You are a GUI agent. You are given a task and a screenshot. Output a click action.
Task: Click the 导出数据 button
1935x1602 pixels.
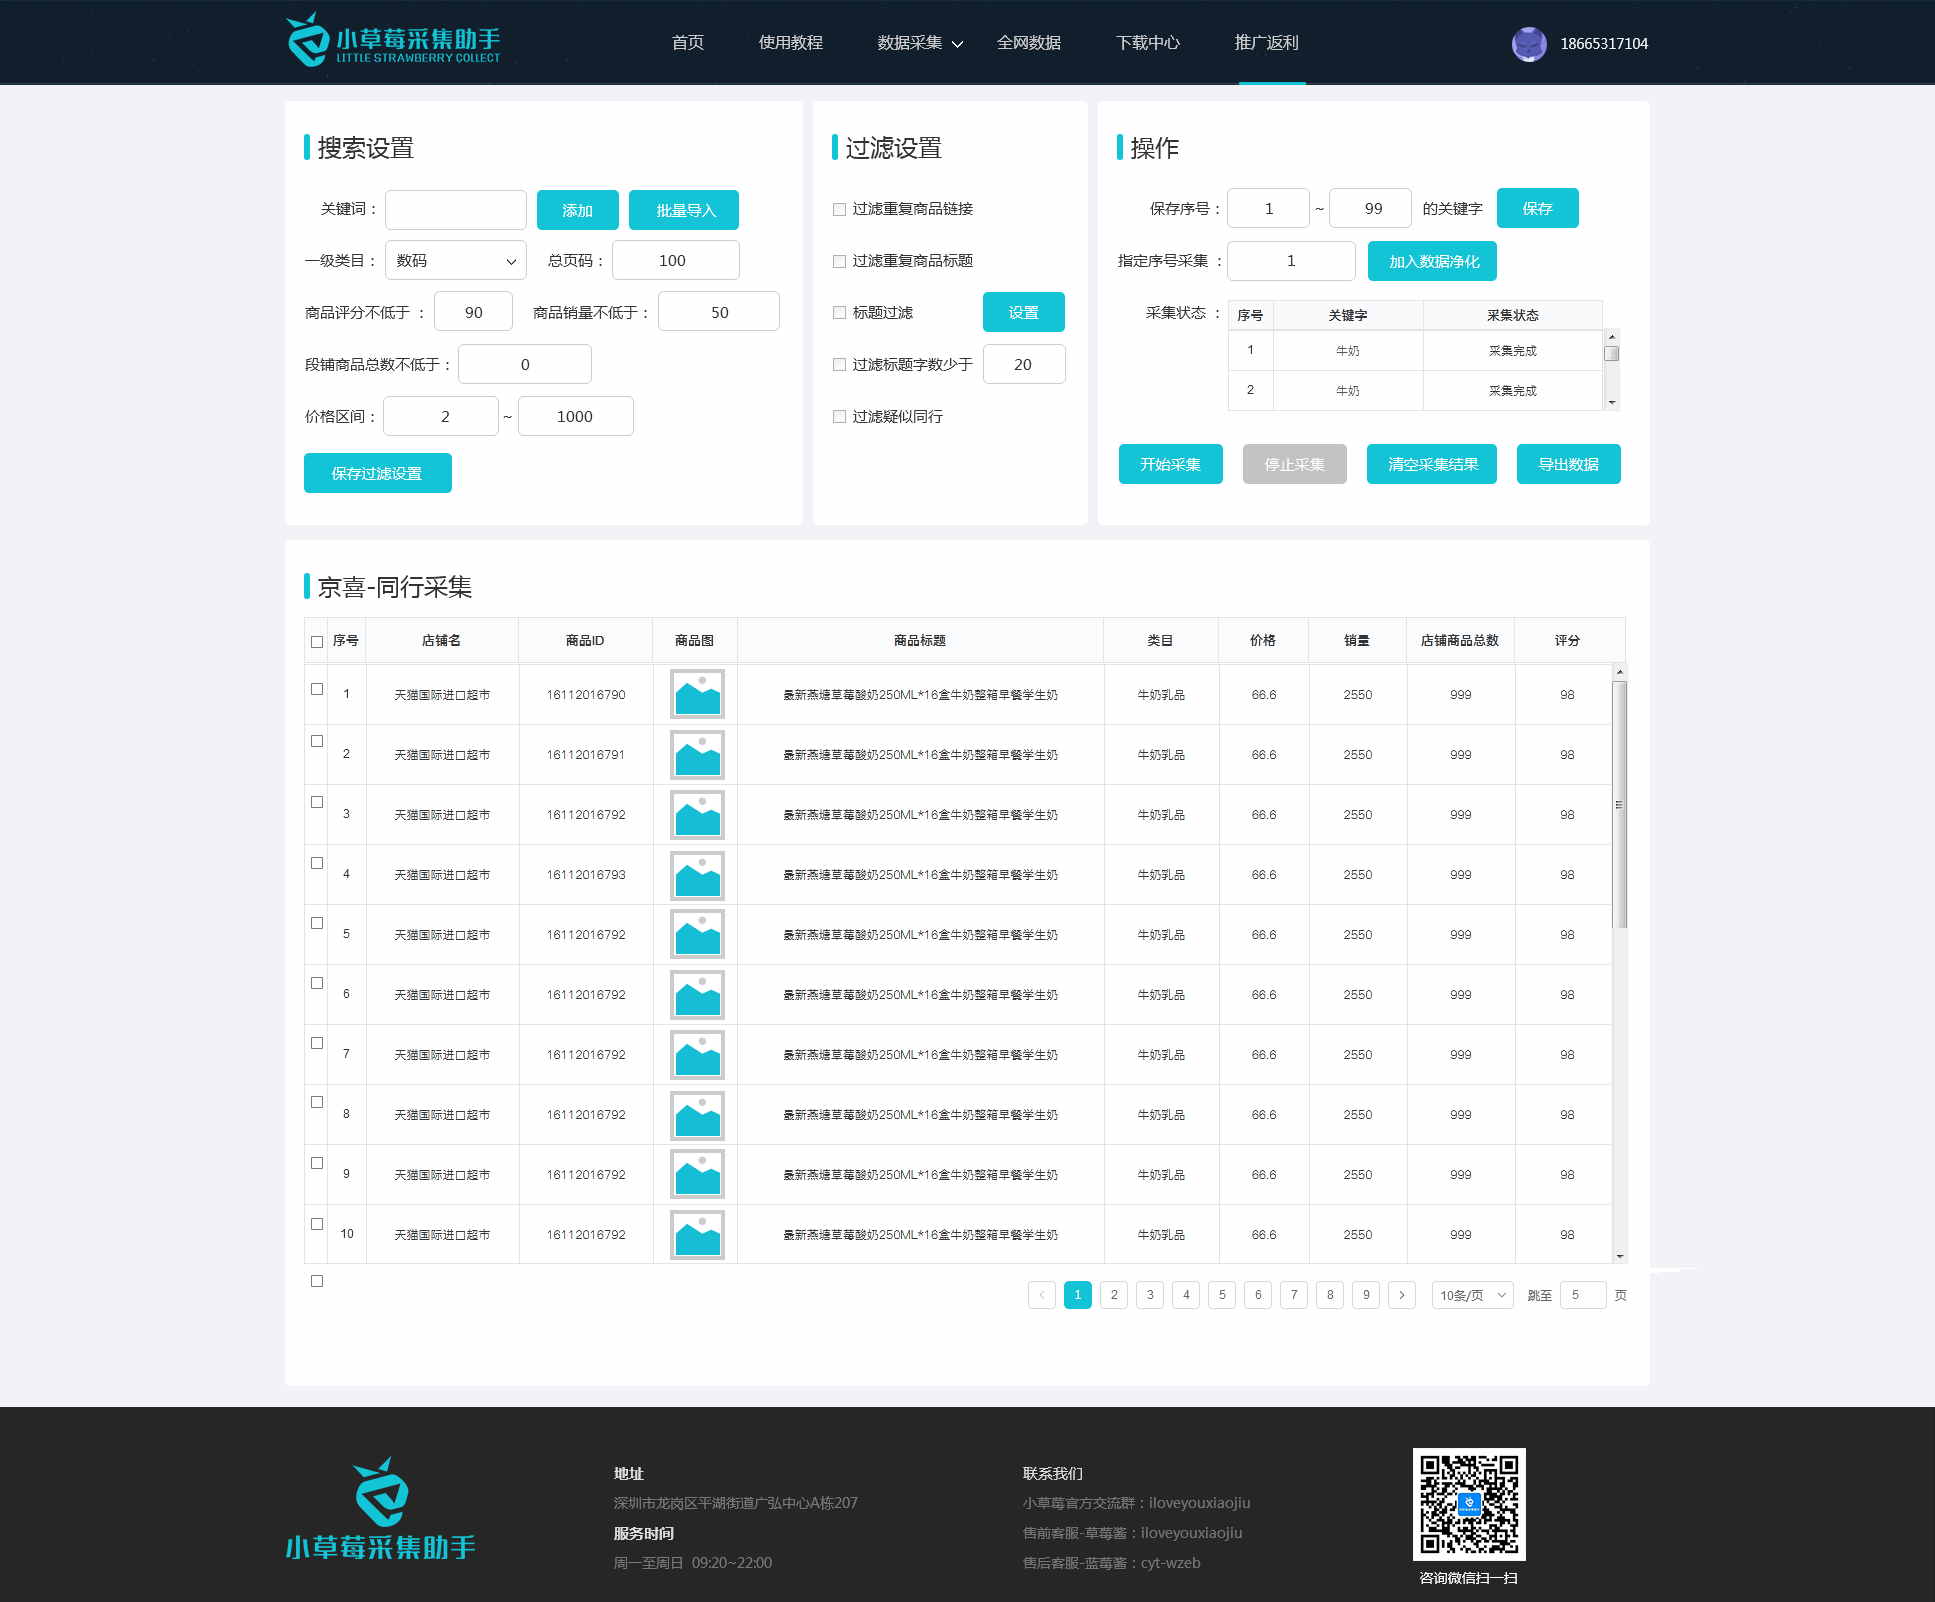coord(1567,464)
